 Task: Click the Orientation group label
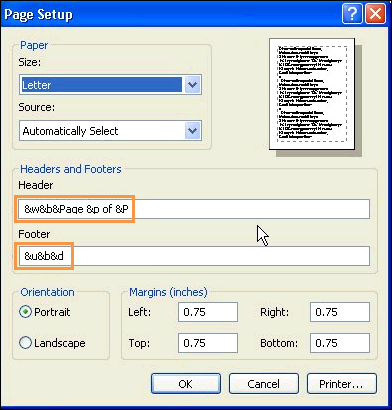pos(47,292)
